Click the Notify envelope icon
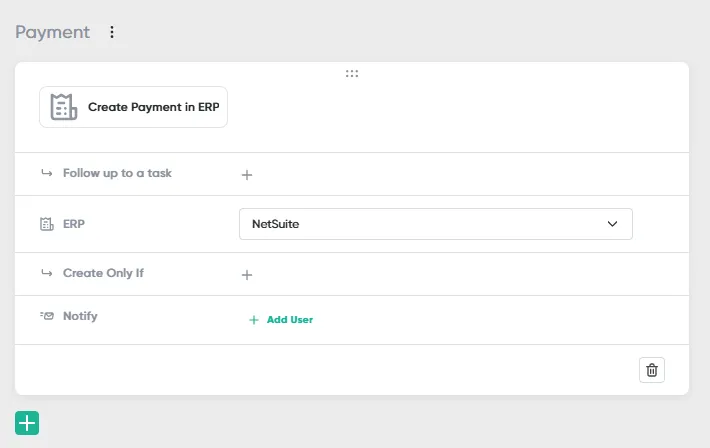The height and width of the screenshot is (448, 710). (47, 316)
